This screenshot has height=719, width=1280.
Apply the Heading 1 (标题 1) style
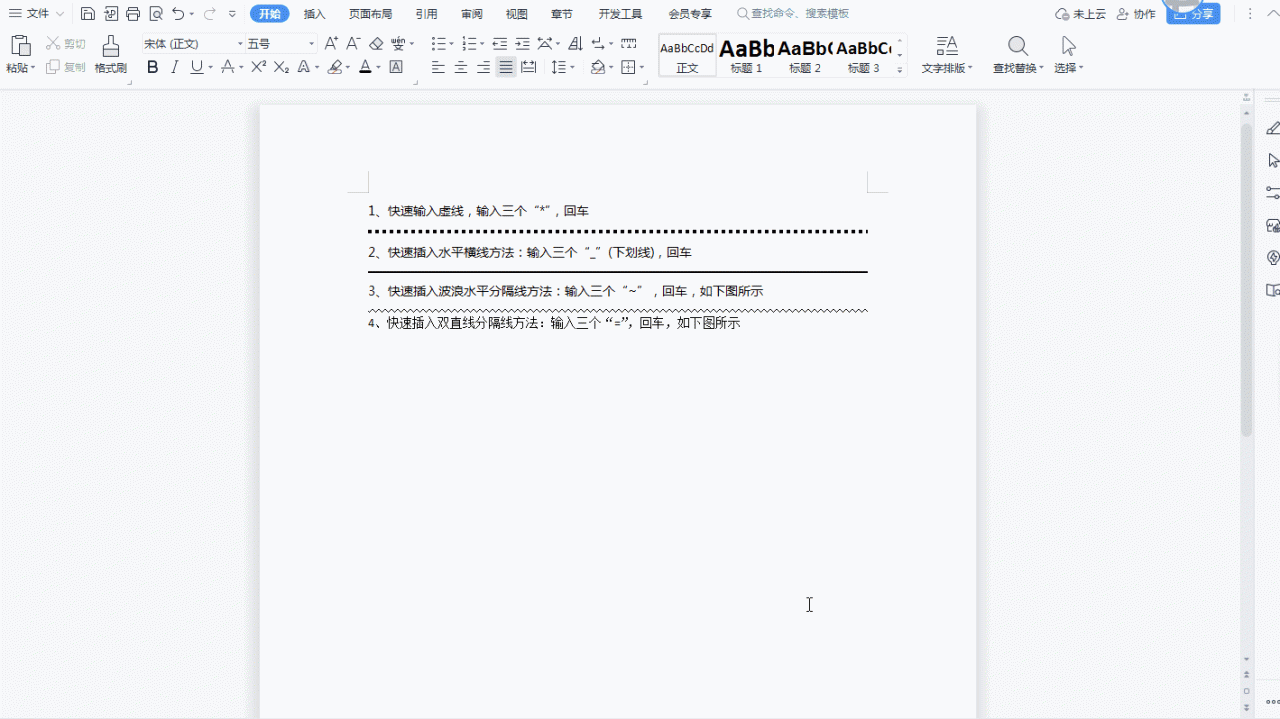(746, 56)
